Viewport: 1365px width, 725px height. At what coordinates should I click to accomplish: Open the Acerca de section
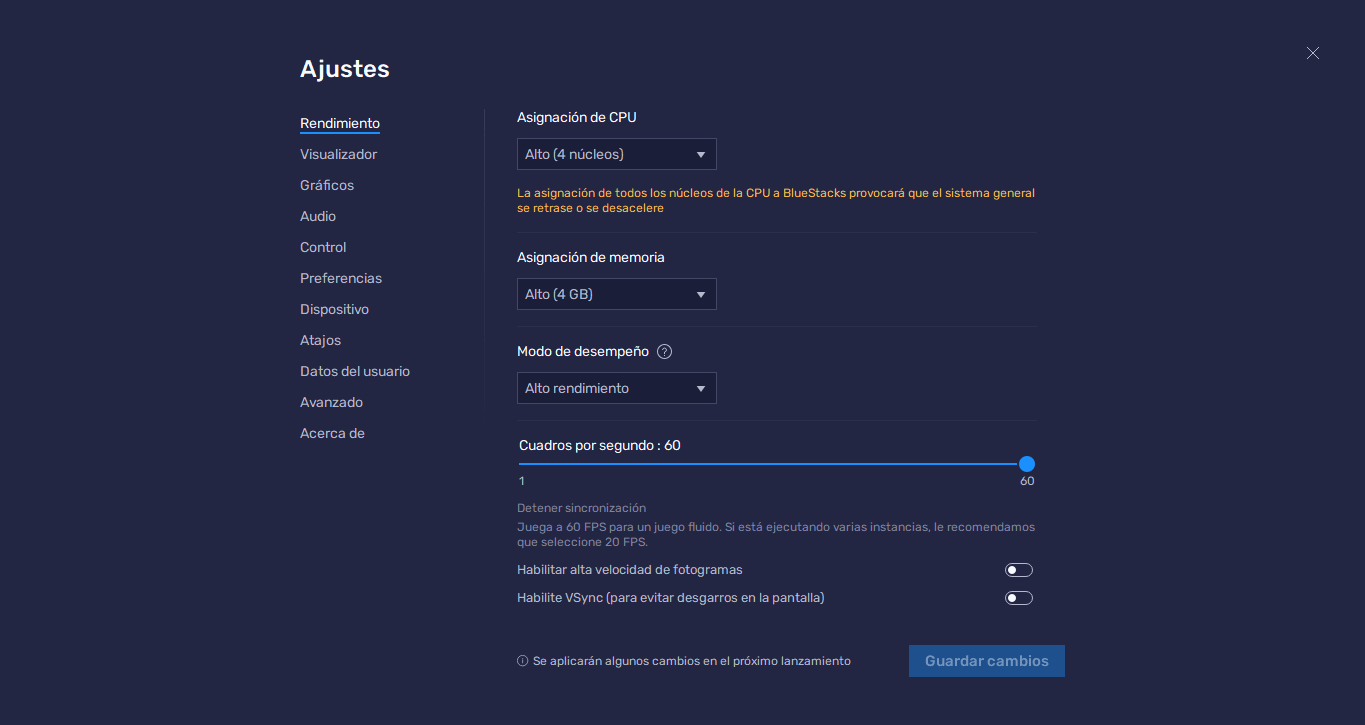332,433
